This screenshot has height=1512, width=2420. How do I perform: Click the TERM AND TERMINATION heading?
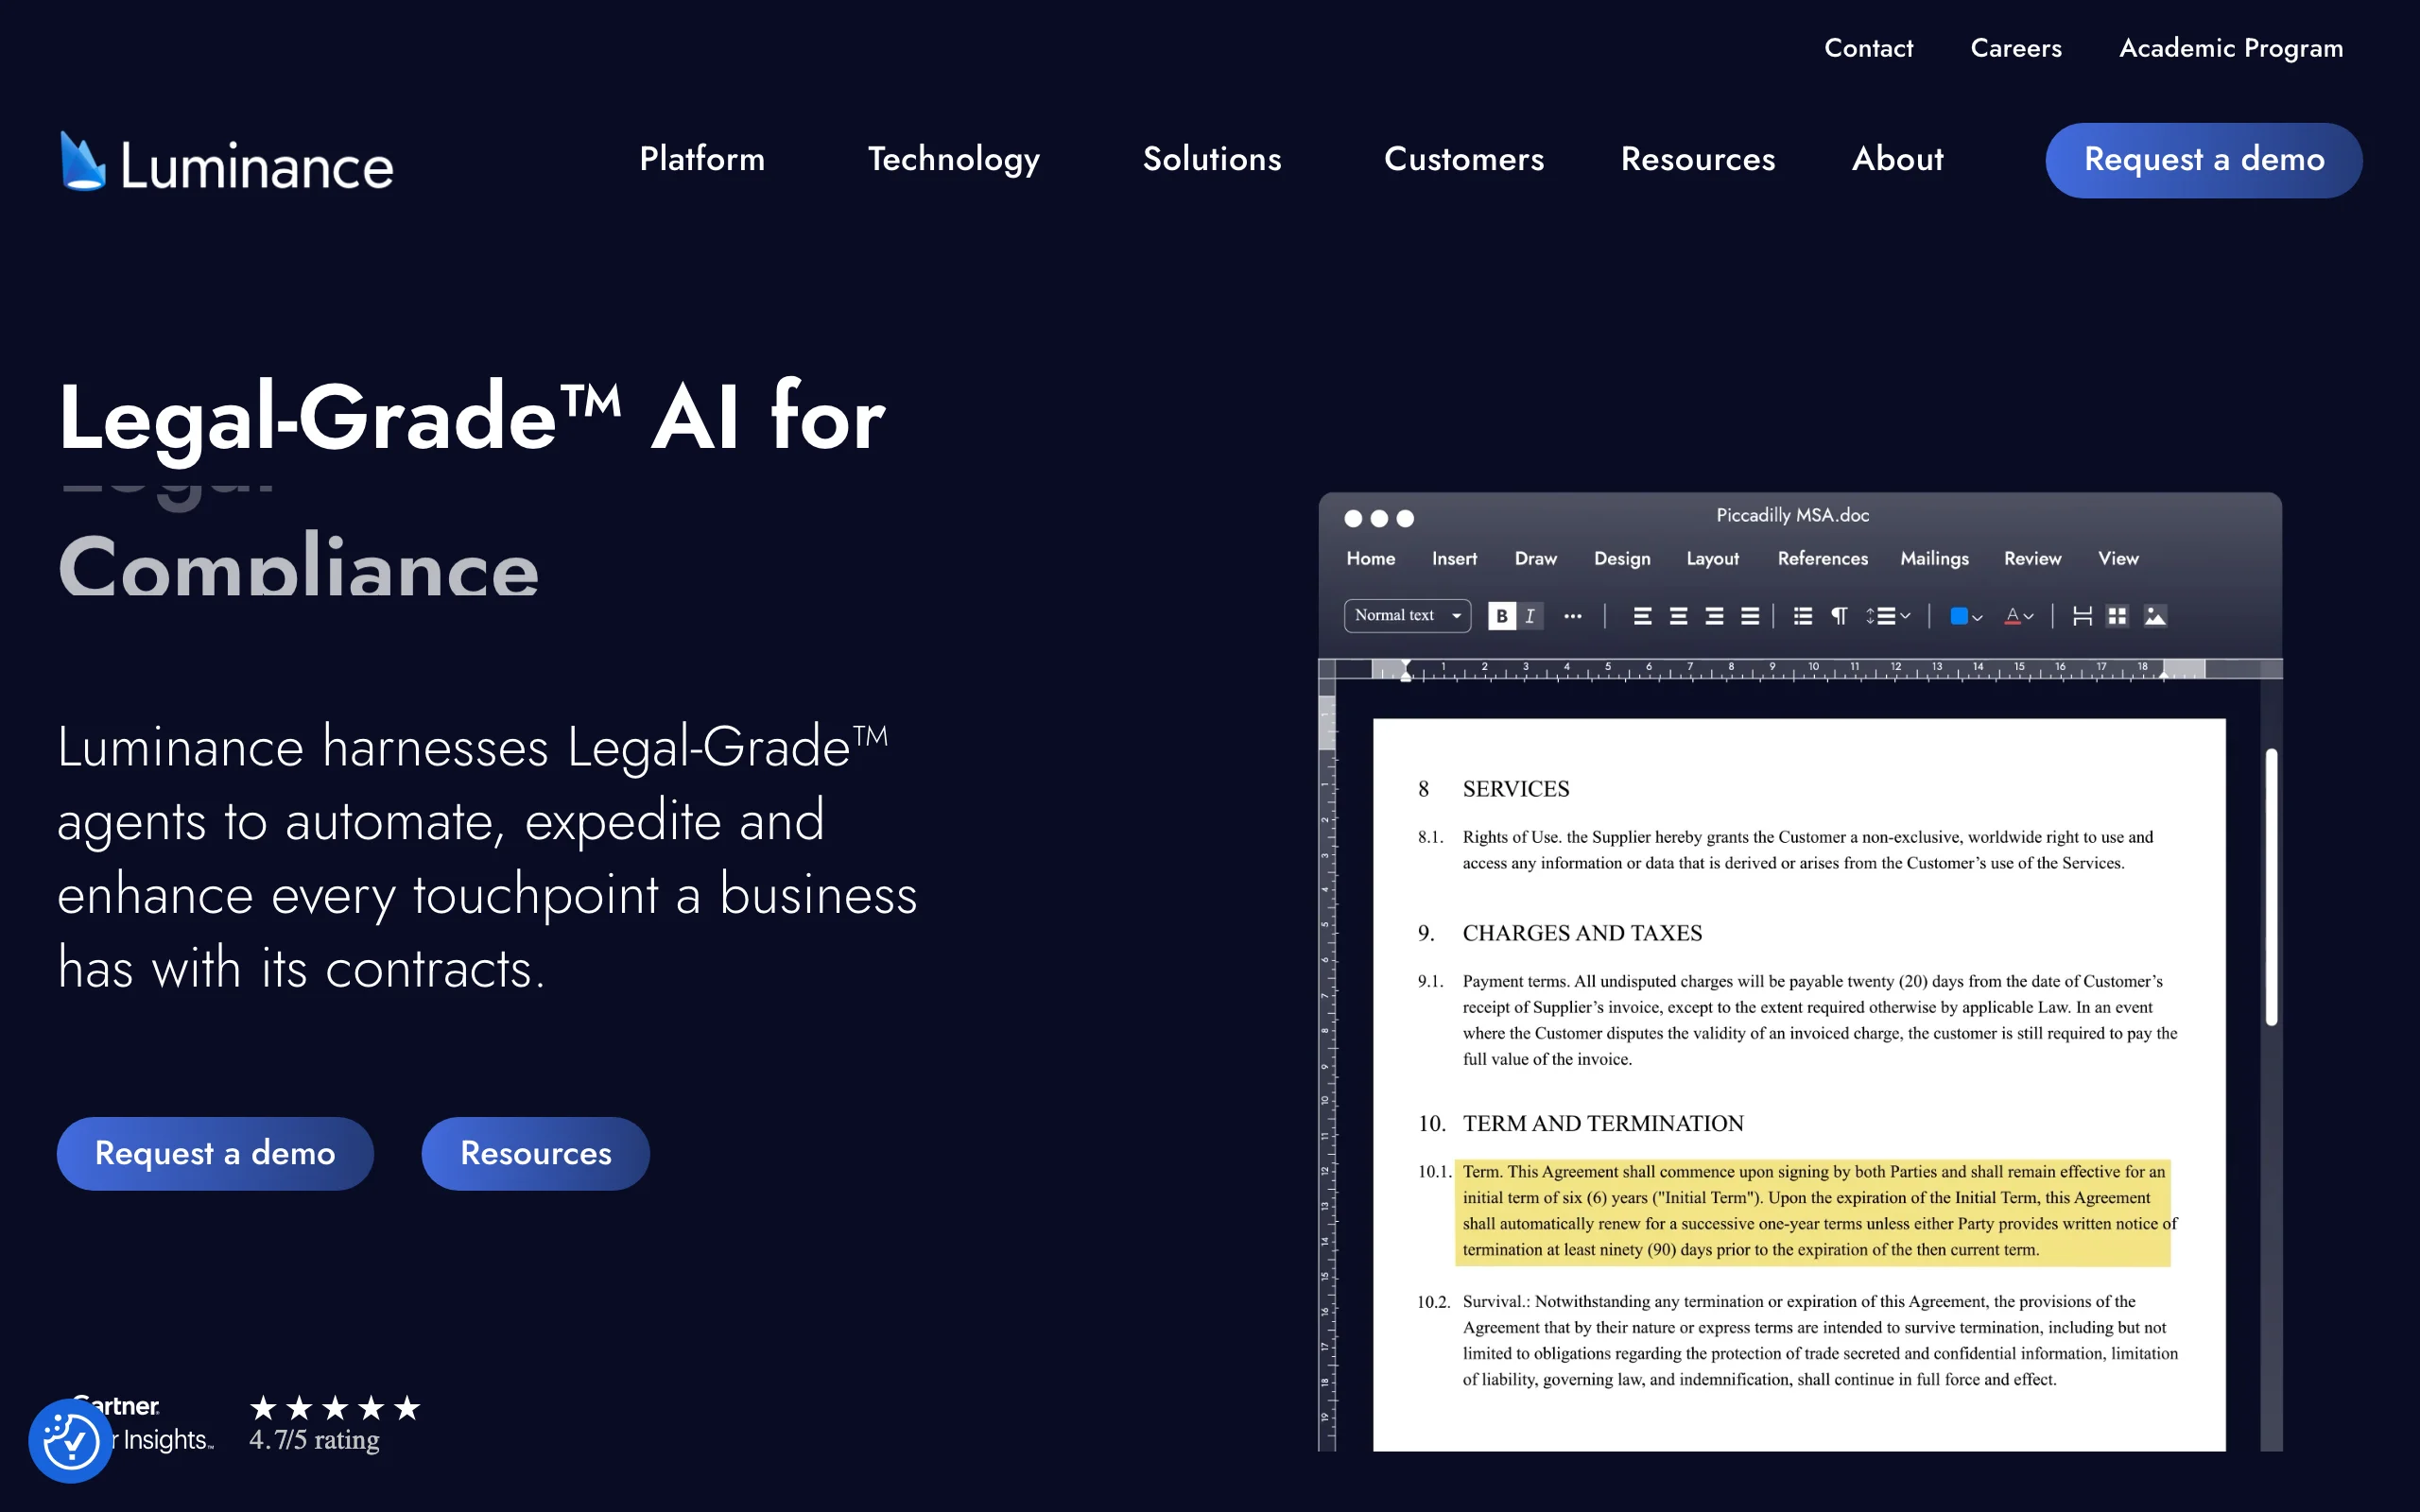pyautogui.click(x=1603, y=1123)
